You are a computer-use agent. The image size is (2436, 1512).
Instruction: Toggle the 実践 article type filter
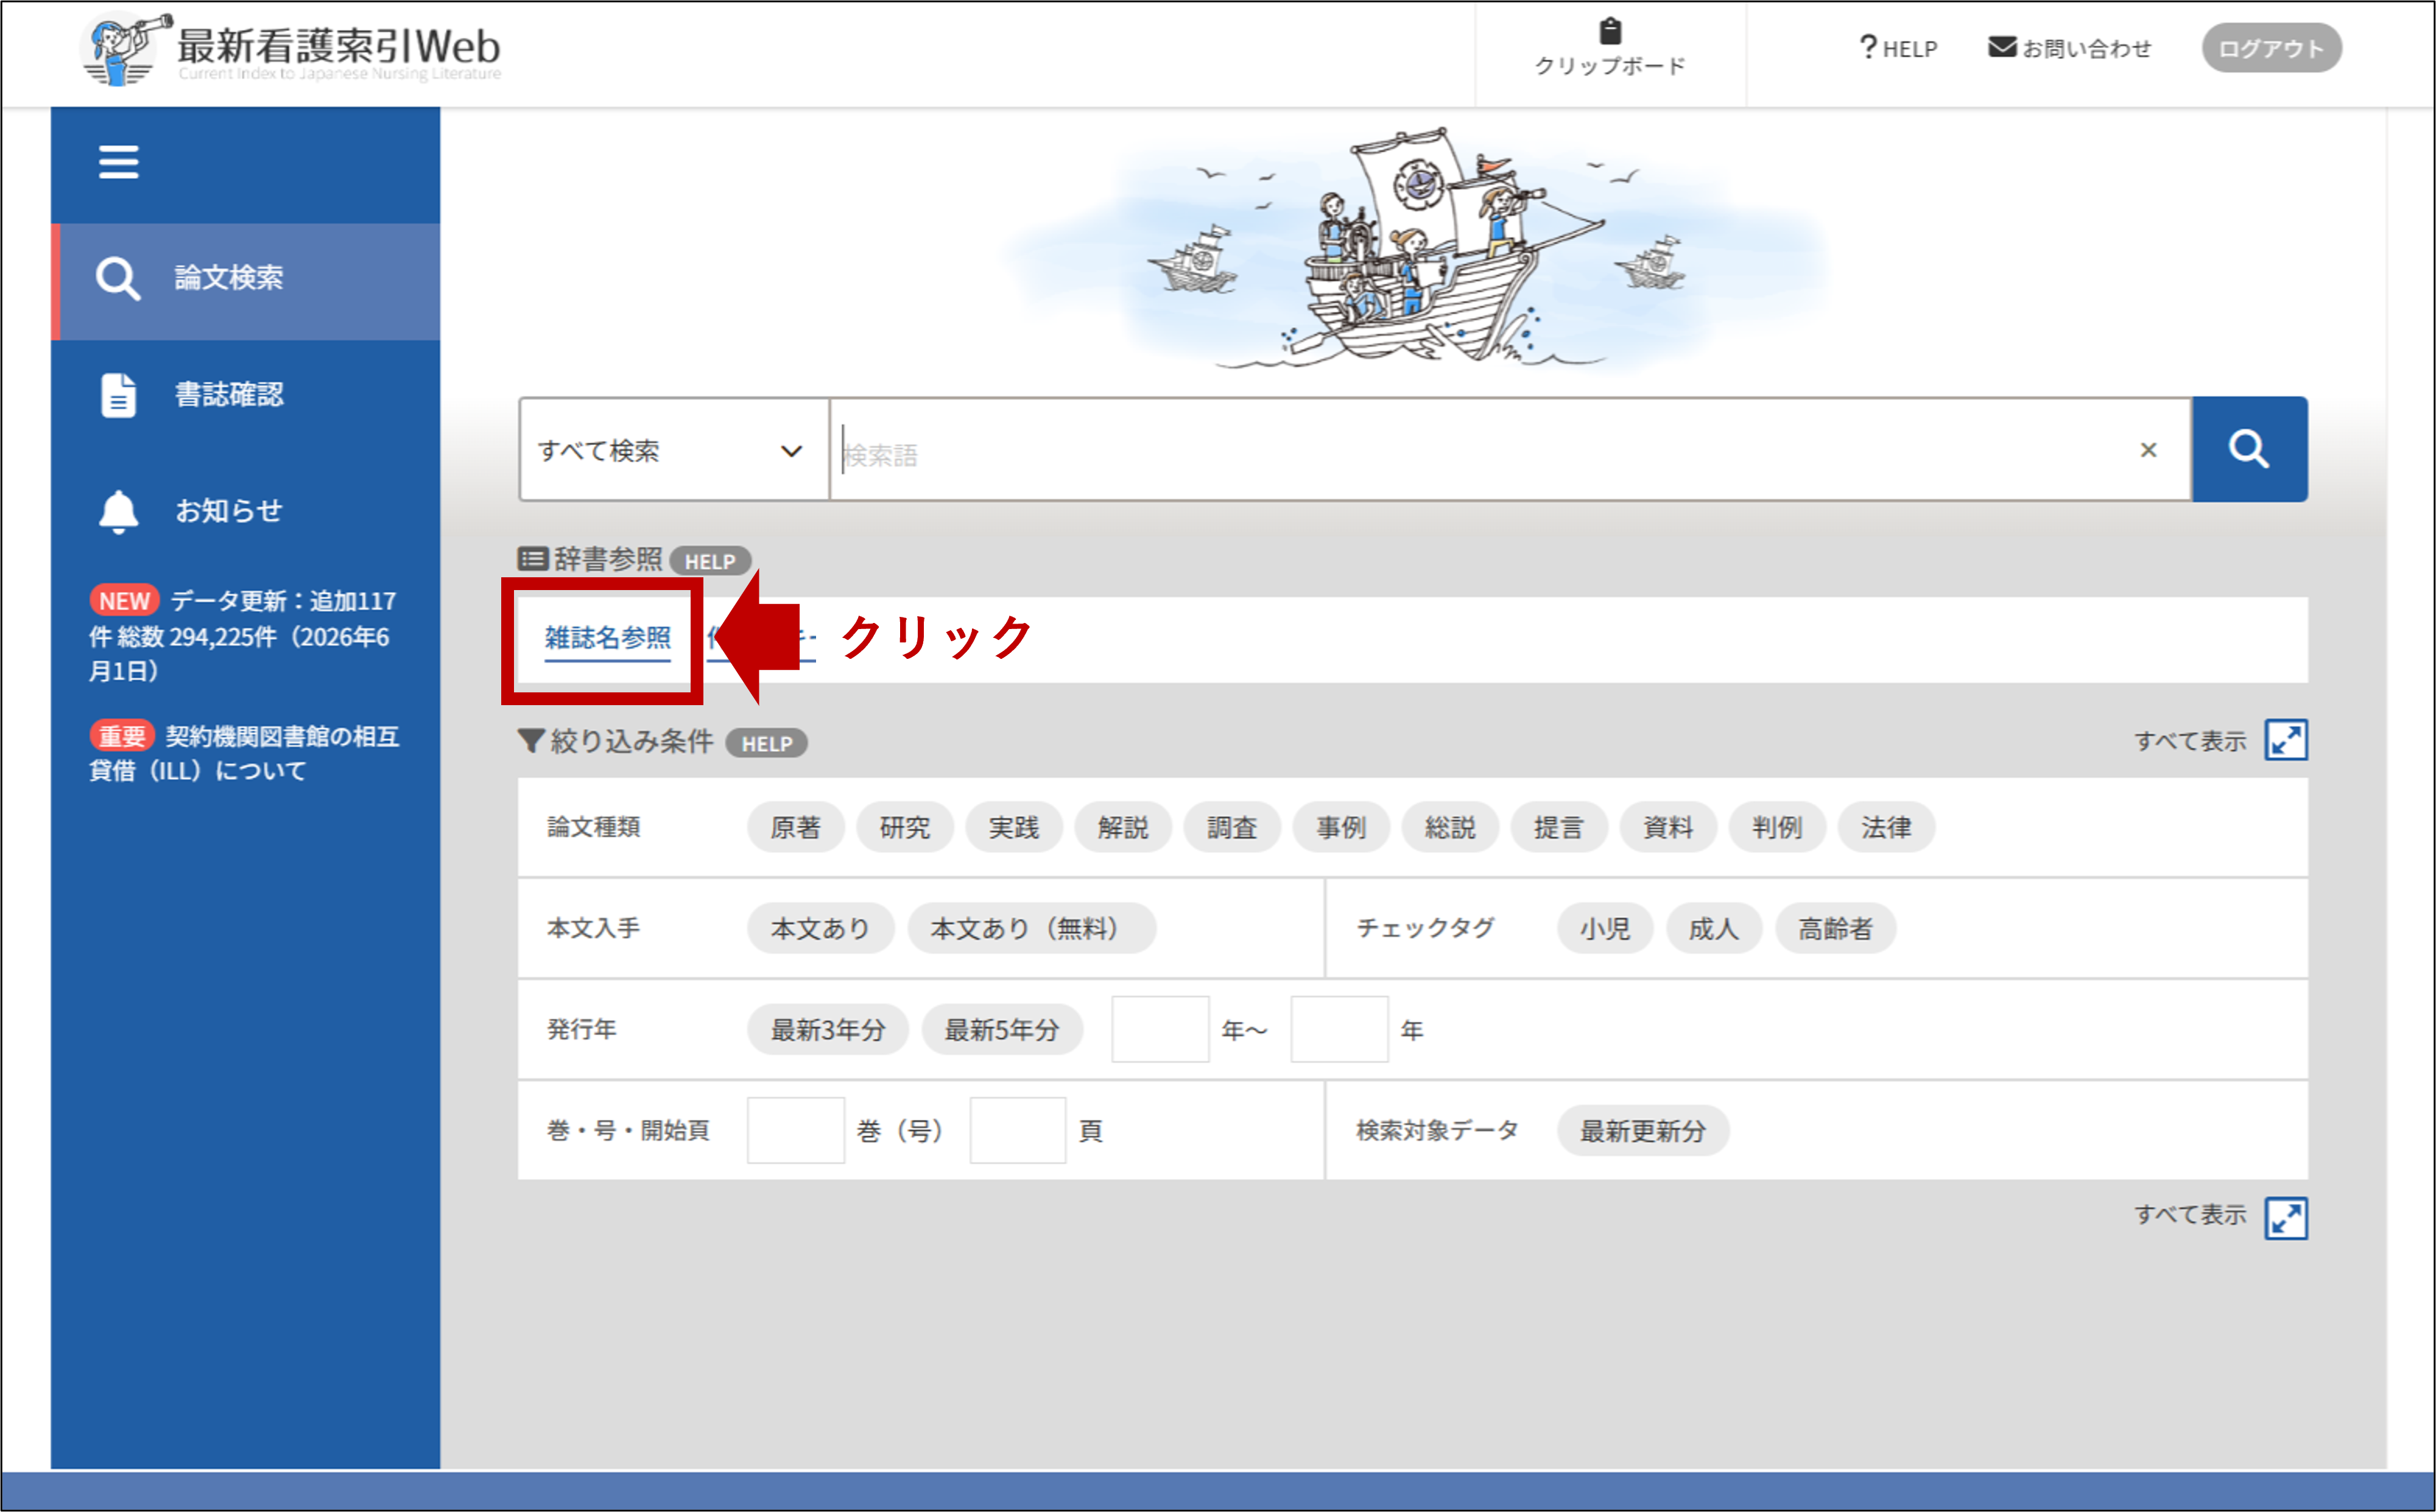coord(1013,828)
